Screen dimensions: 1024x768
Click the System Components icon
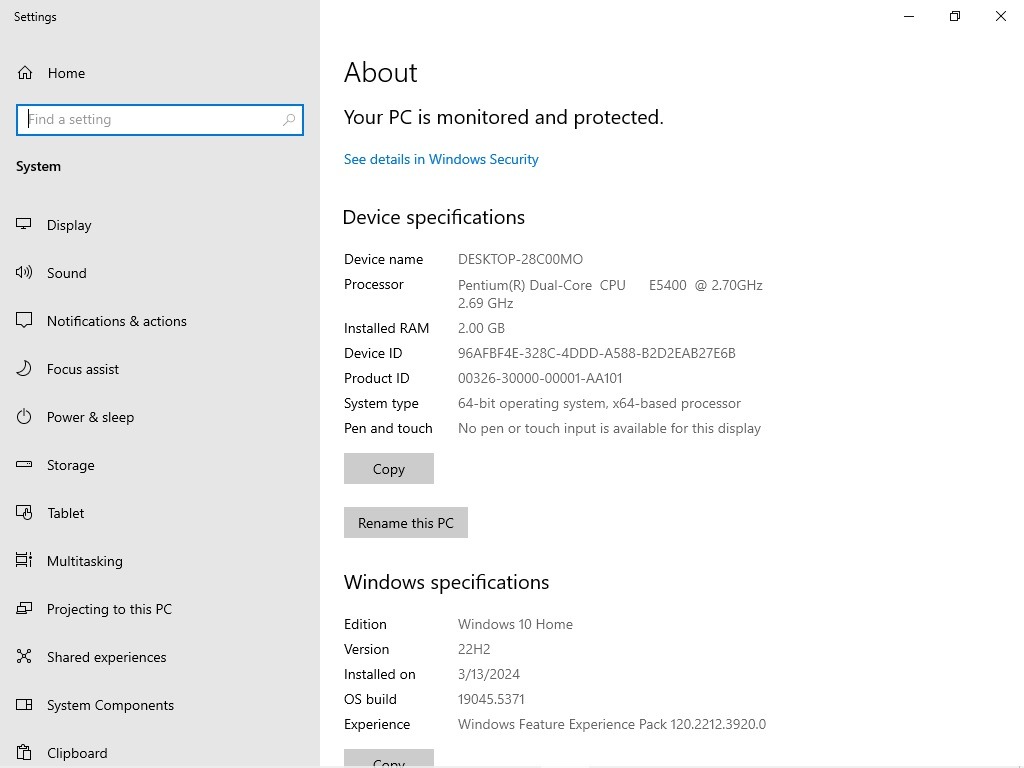pyautogui.click(x=24, y=705)
